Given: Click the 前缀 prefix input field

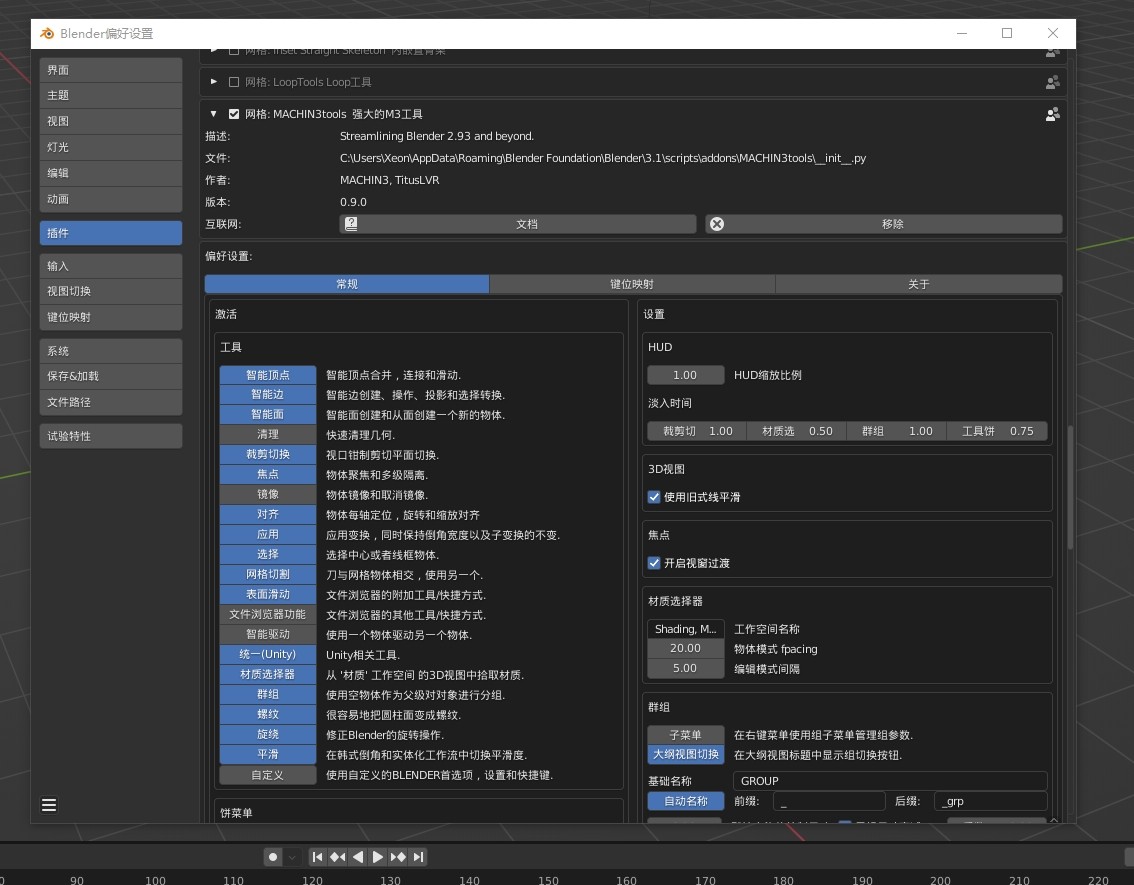Looking at the screenshot, I should click(829, 801).
